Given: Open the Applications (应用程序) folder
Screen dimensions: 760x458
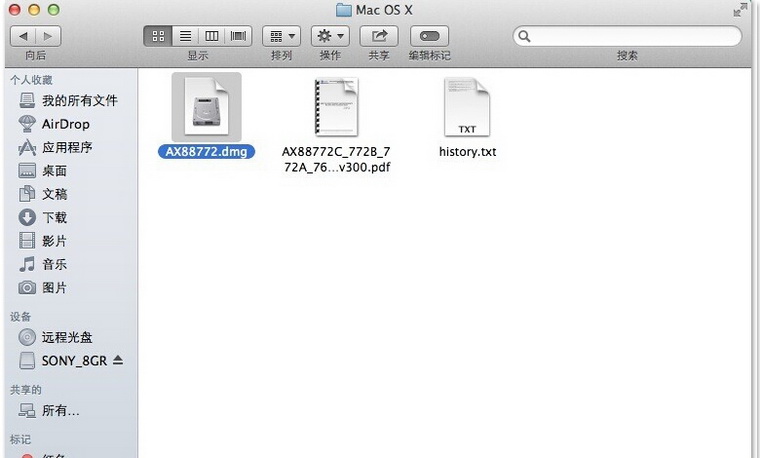Looking at the screenshot, I should coord(66,148).
